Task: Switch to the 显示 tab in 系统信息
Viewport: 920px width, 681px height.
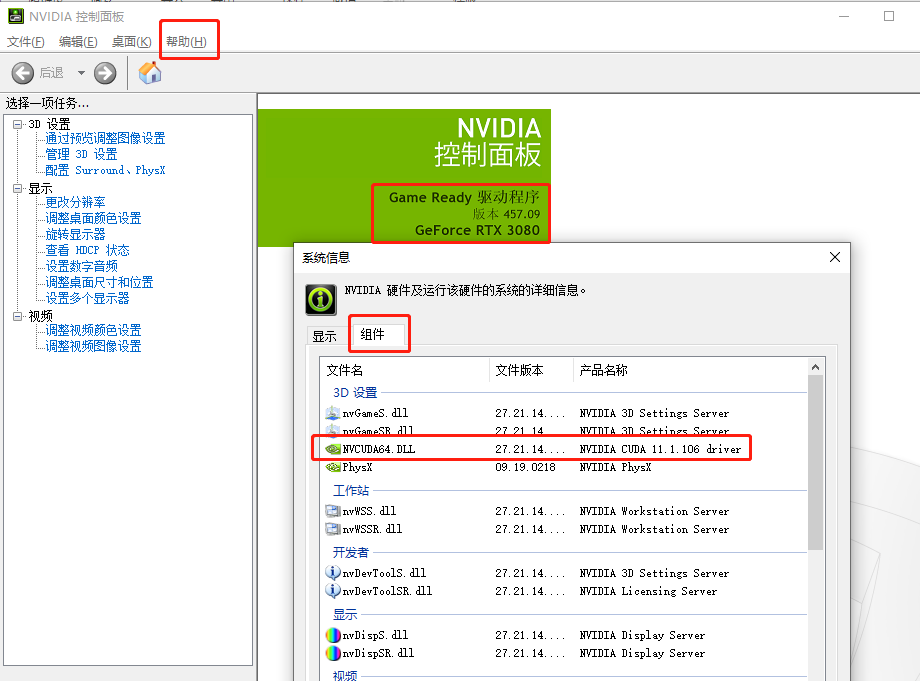Action: click(x=324, y=336)
